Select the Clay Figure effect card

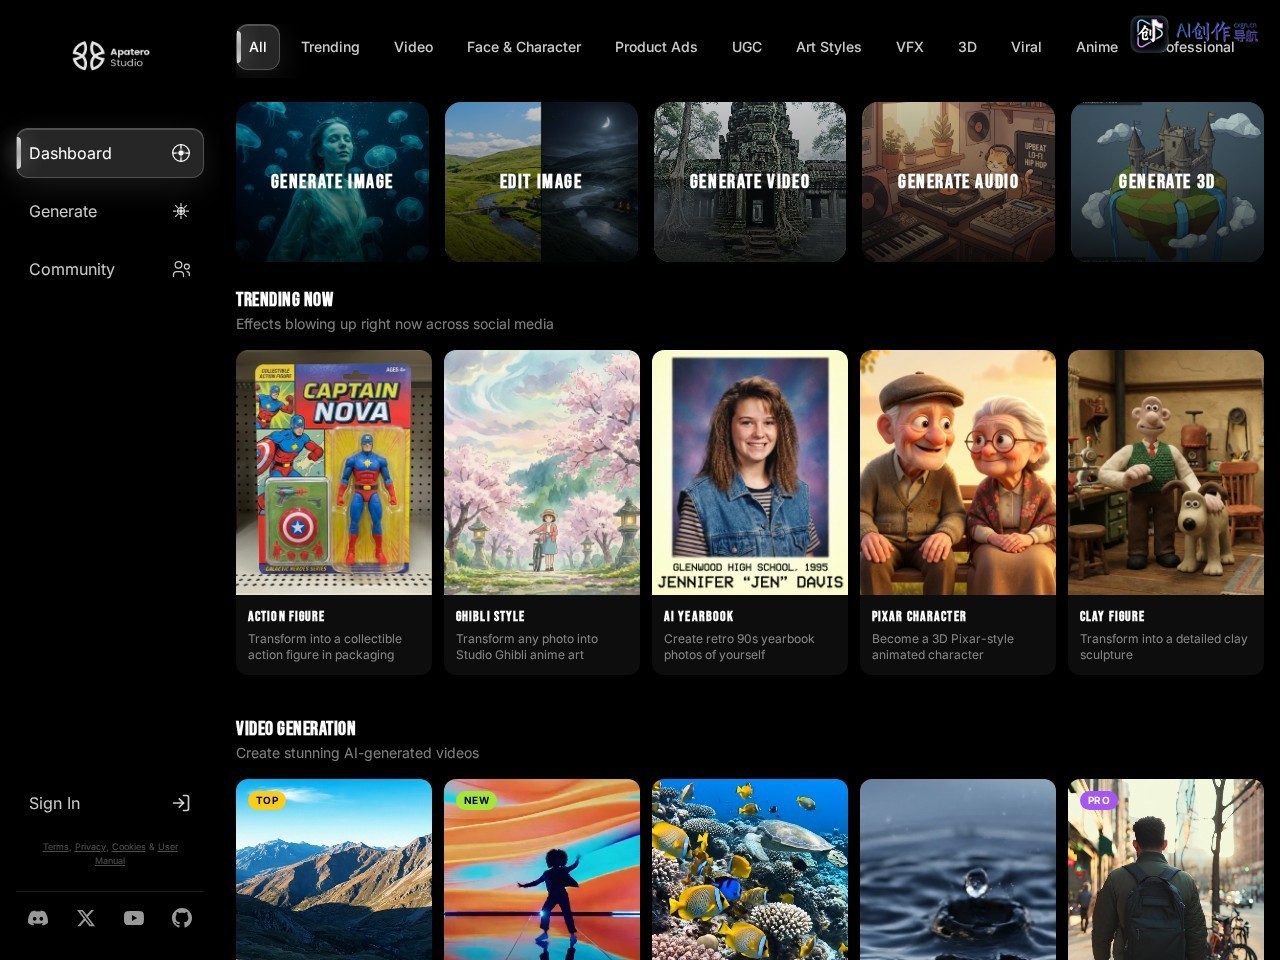point(1166,512)
